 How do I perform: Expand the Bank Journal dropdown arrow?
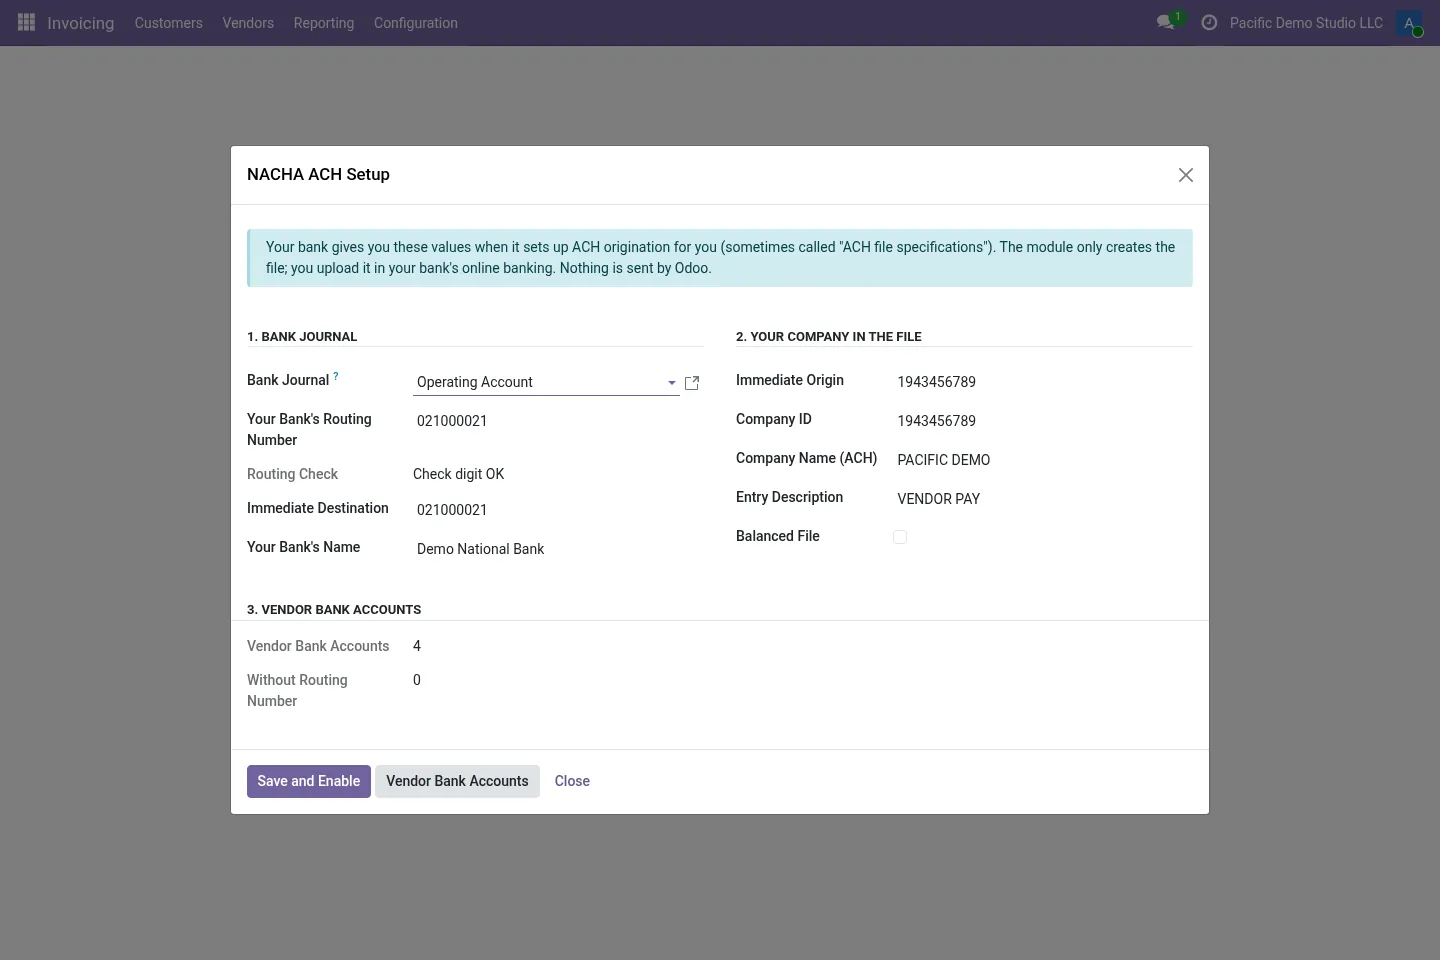pos(671,383)
